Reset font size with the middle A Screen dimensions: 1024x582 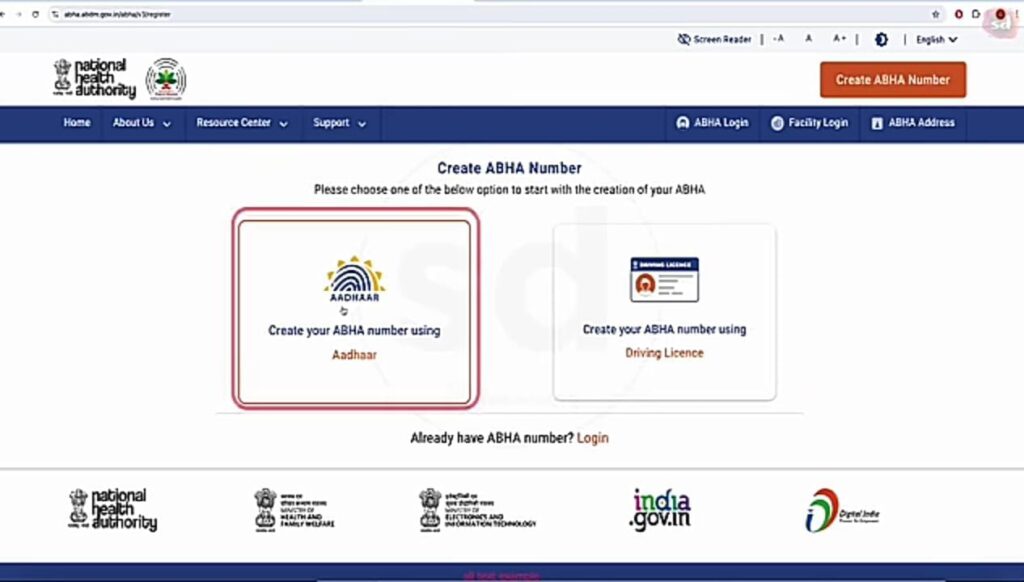[808, 39]
